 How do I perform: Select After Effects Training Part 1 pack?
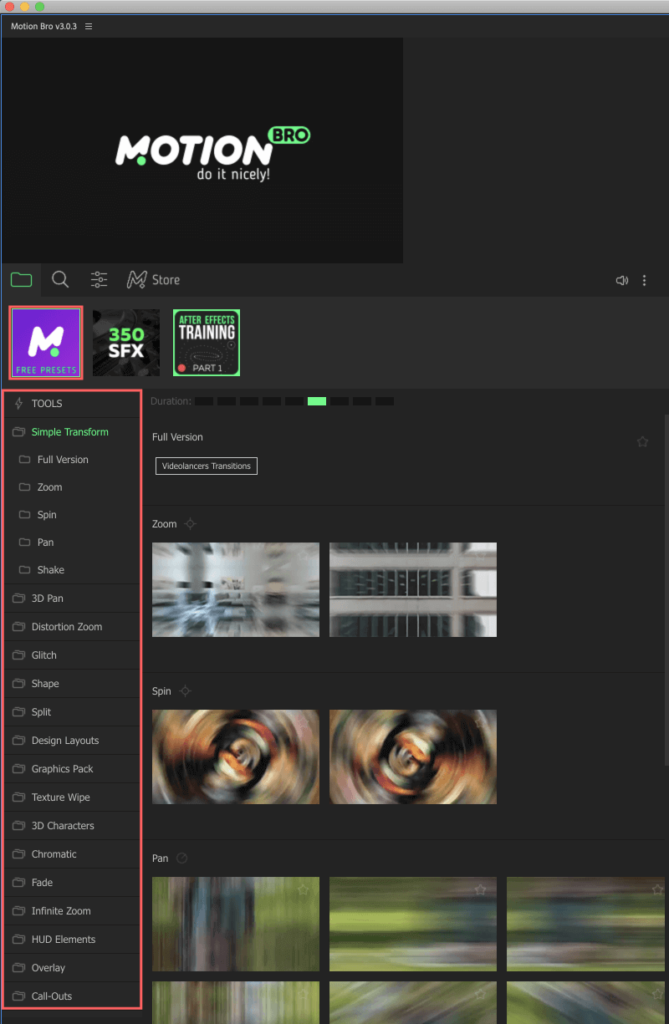pyautogui.click(x=206, y=342)
